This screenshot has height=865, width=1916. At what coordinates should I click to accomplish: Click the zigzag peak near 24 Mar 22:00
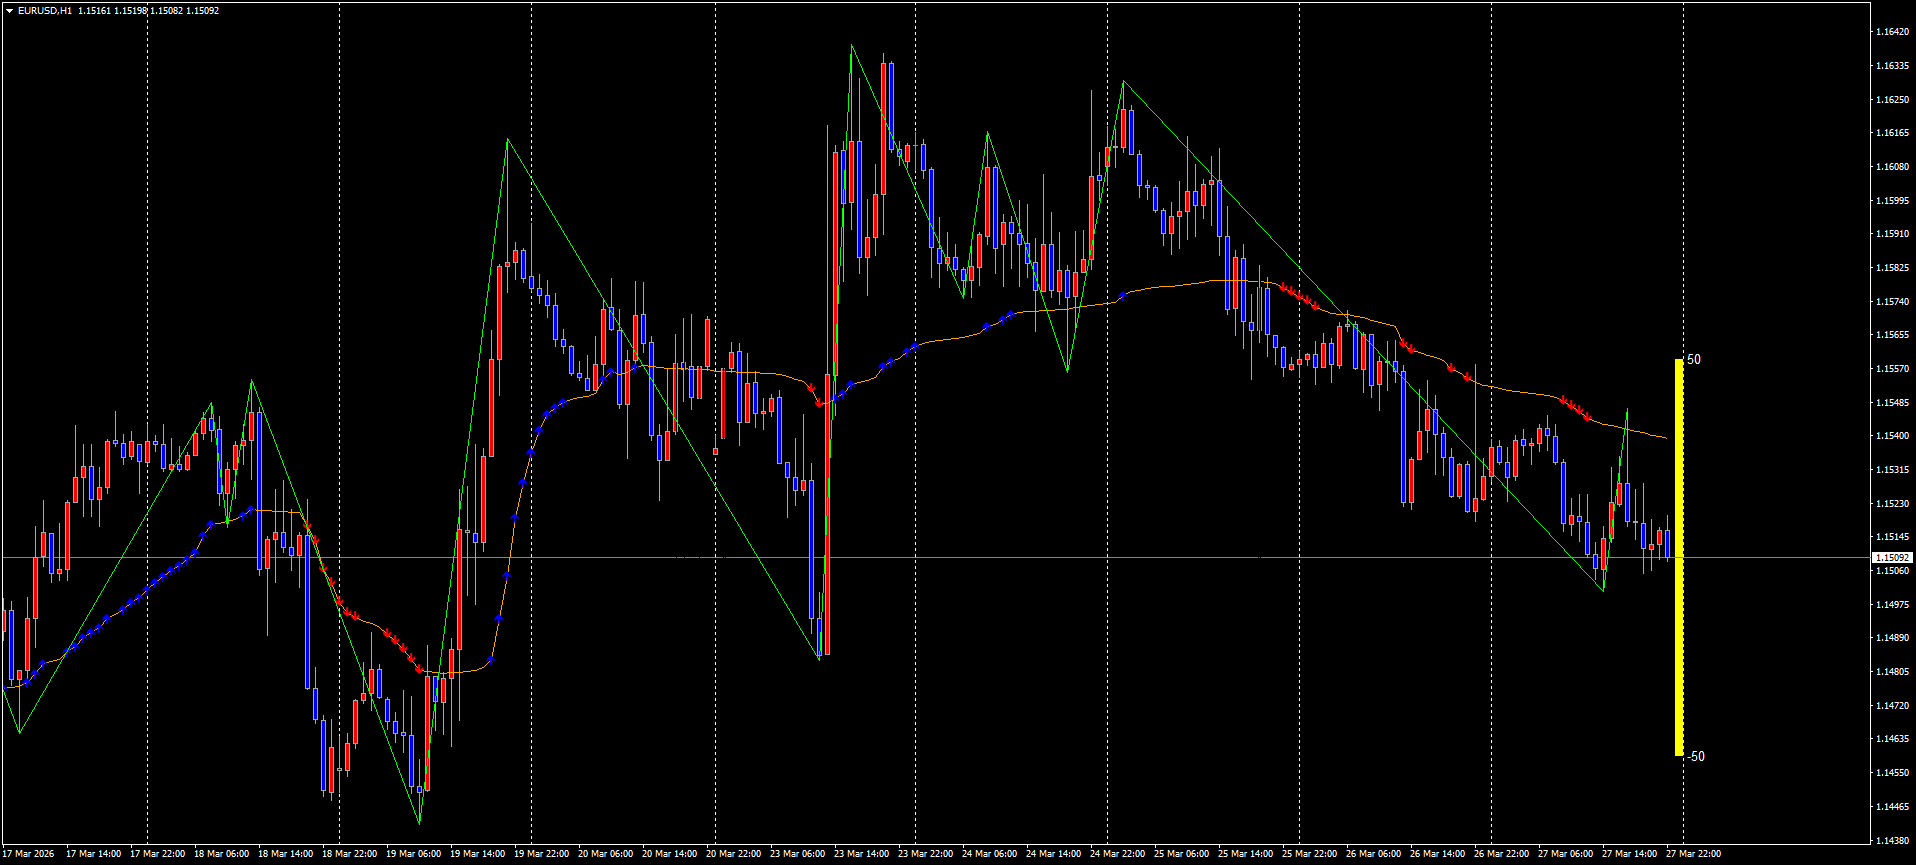tap(1123, 82)
